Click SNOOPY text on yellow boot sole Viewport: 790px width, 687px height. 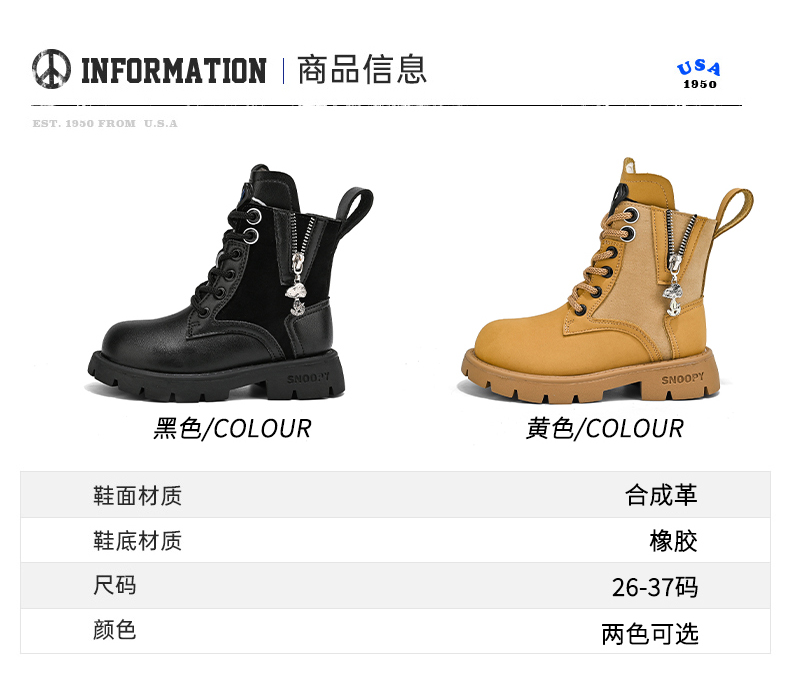point(683,378)
